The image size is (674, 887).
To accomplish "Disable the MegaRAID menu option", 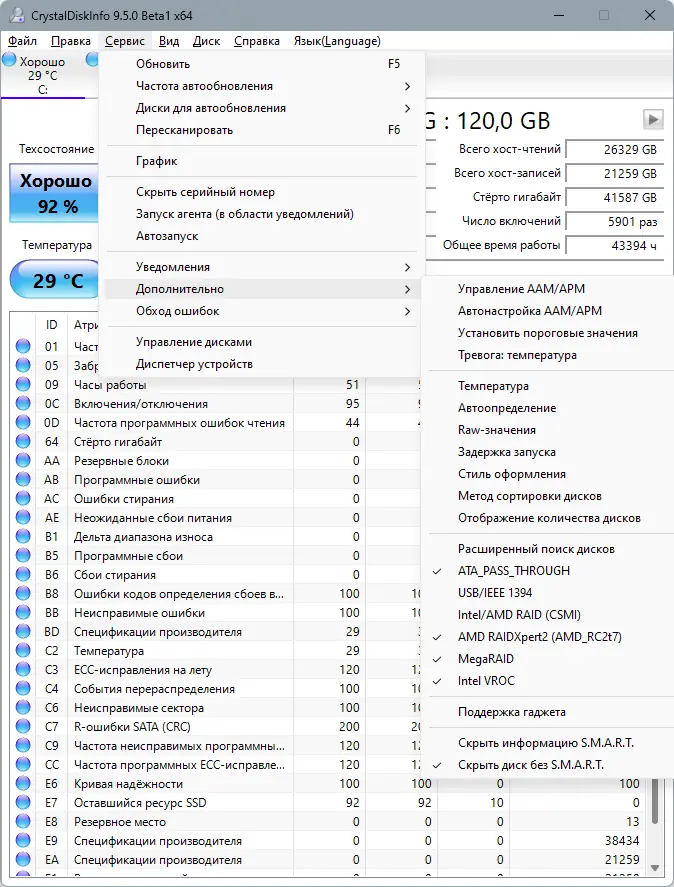I will point(487,659).
